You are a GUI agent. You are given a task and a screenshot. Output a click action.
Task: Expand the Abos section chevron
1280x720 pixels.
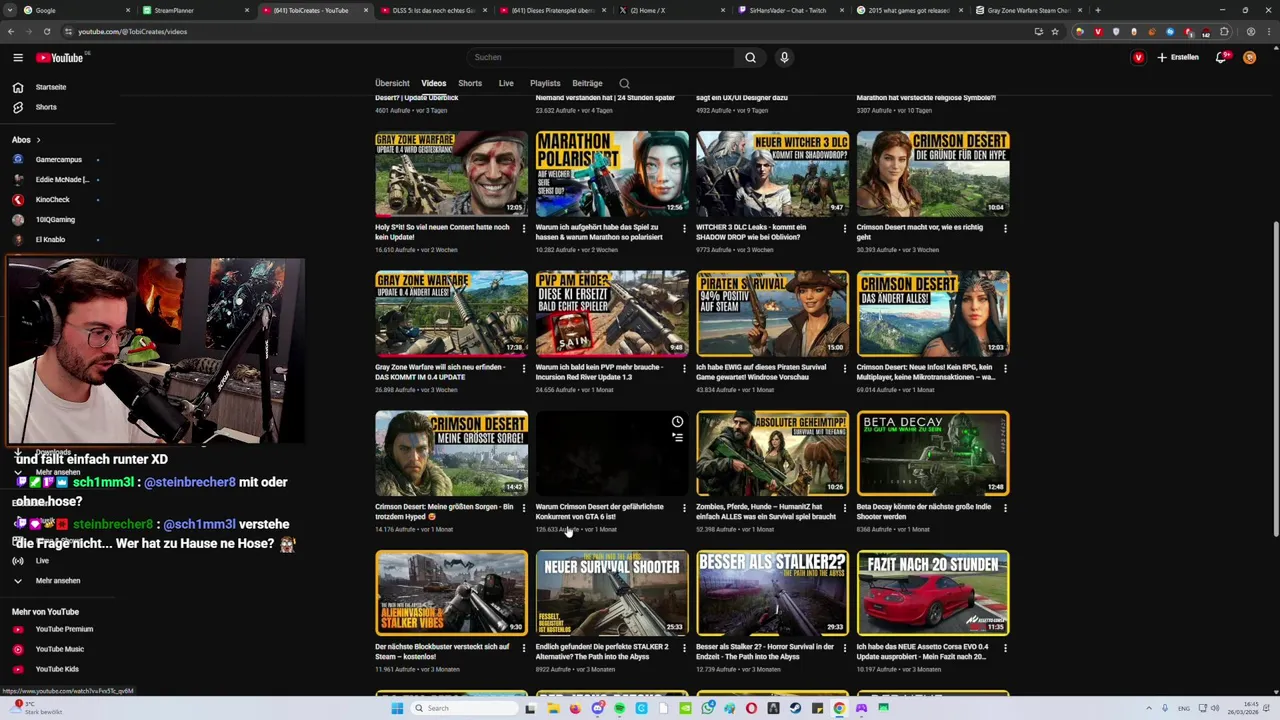[38, 140]
